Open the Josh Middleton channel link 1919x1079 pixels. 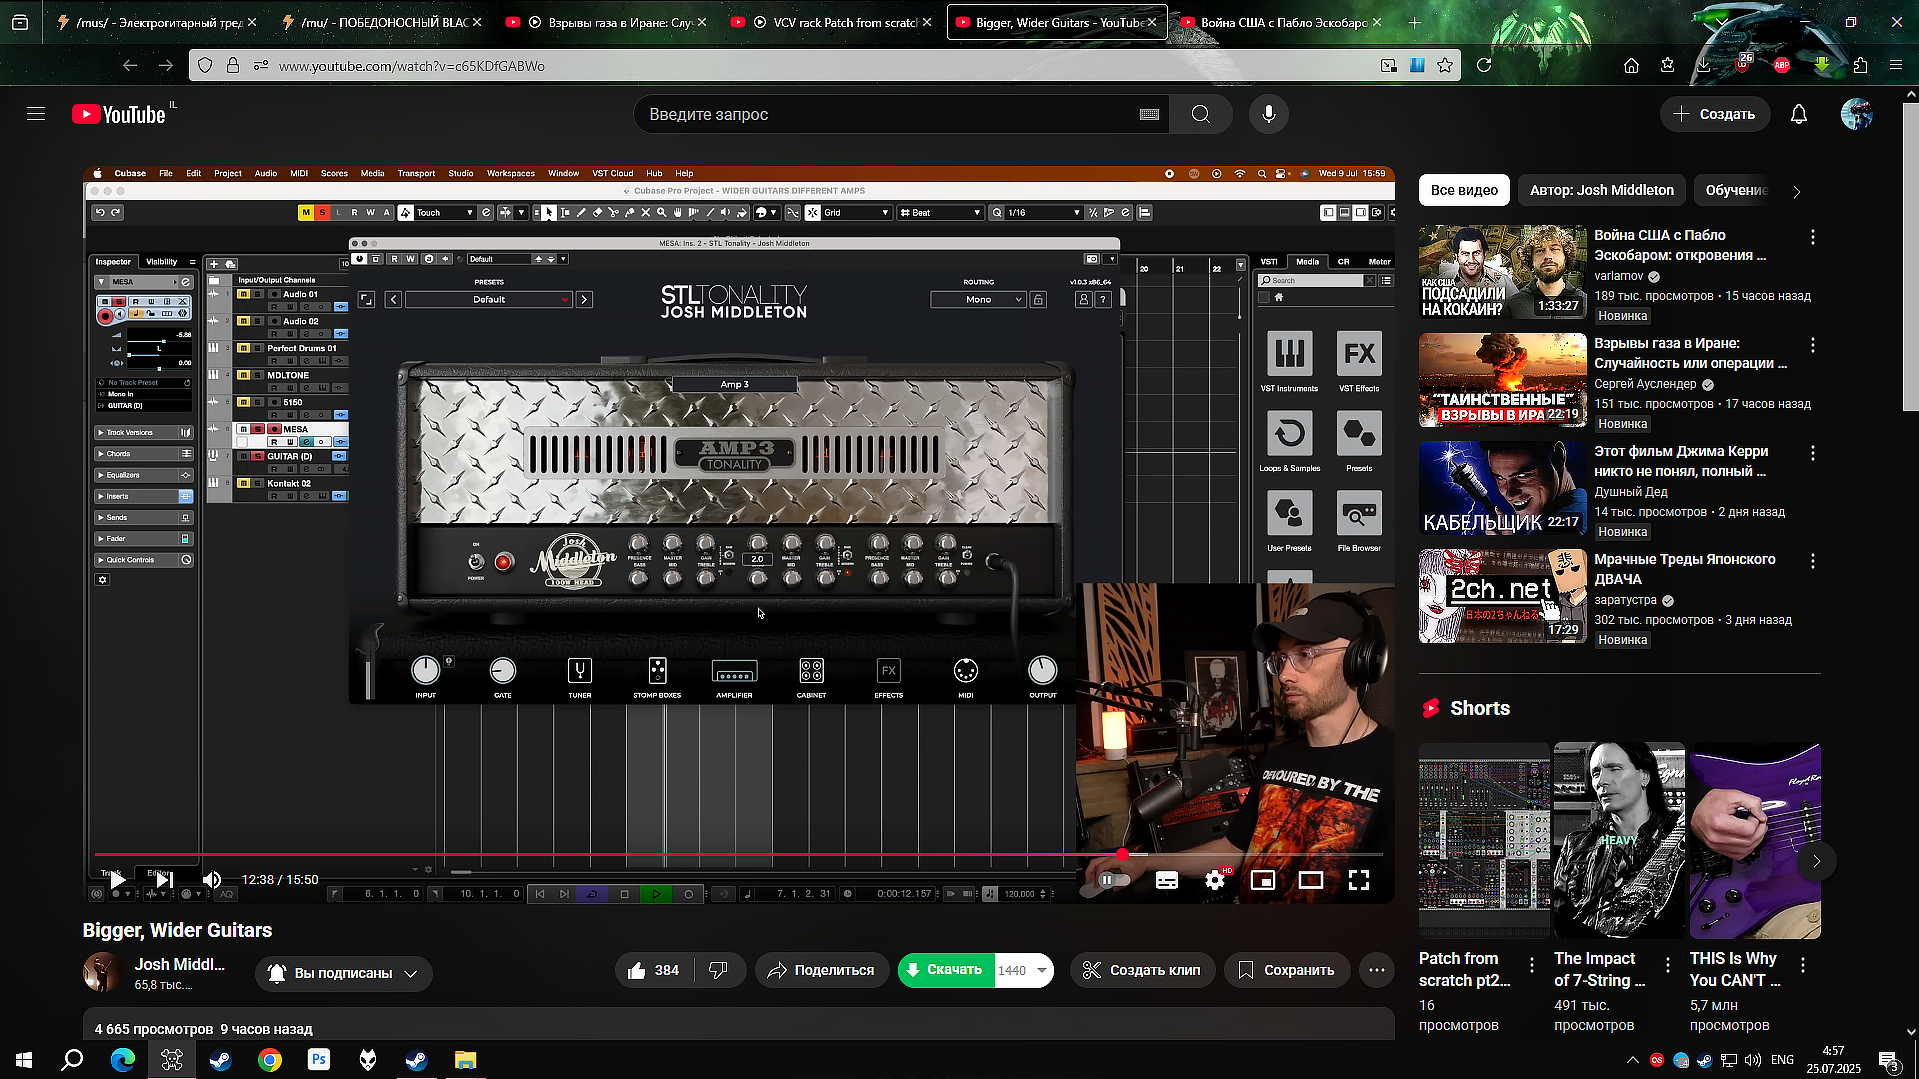click(x=180, y=964)
